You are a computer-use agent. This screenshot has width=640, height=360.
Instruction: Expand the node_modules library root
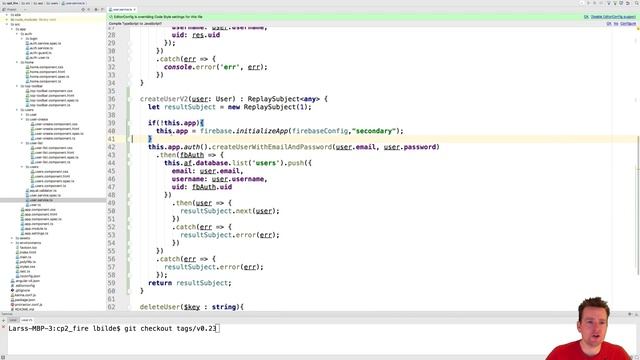7,20
